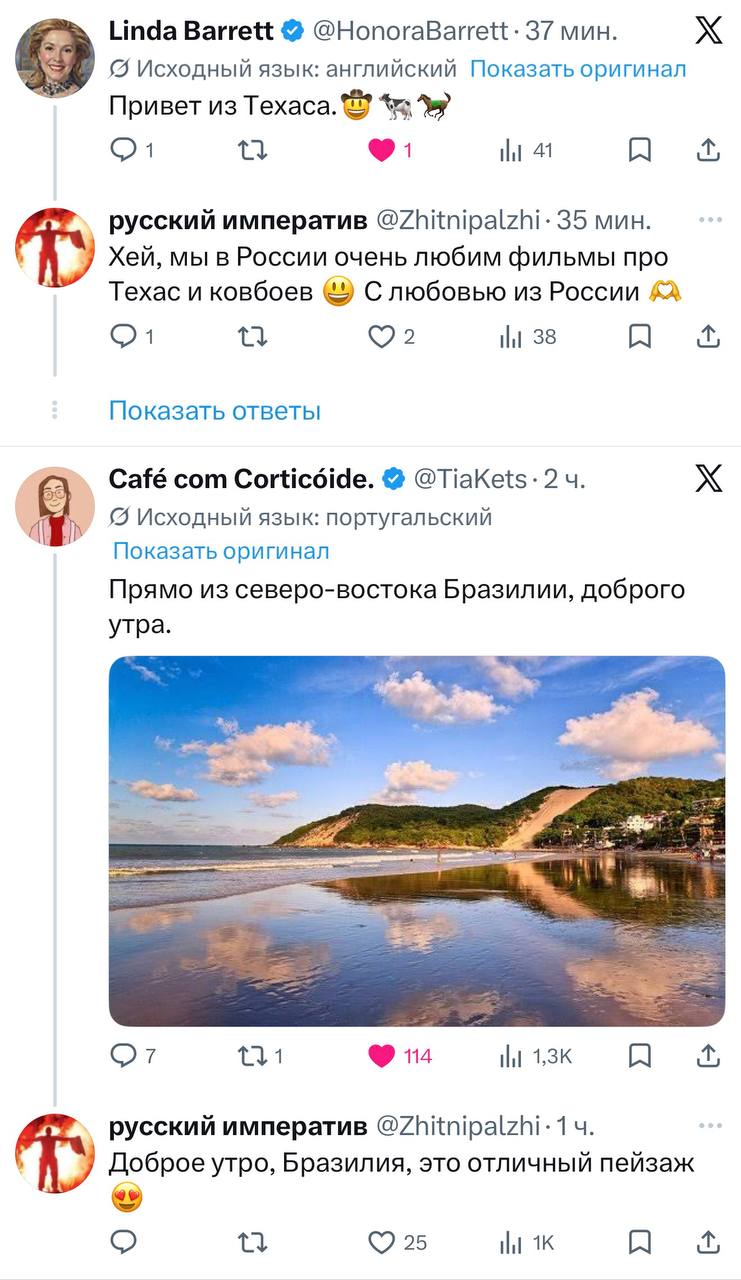Screen dimensions: 741x1280
Task: Open the Brazilian beach photo
Action: click(416, 840)
